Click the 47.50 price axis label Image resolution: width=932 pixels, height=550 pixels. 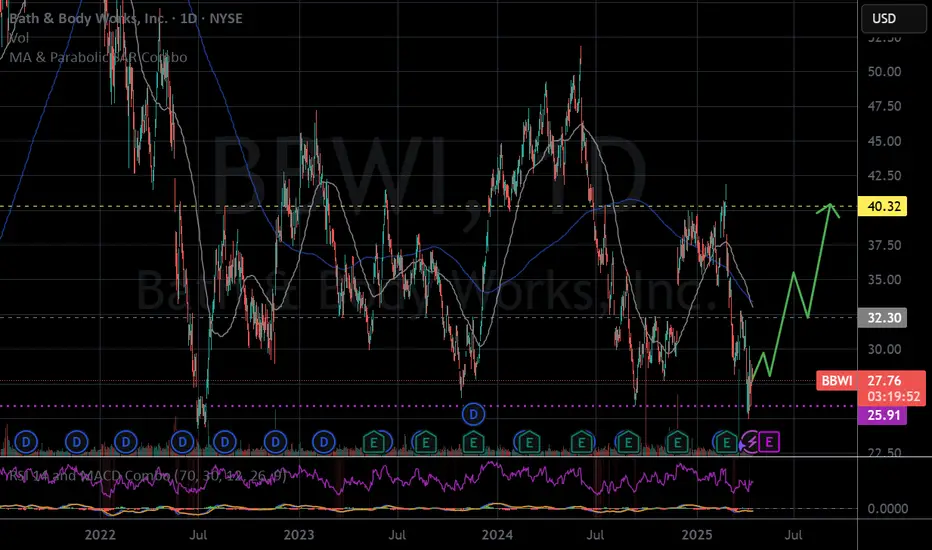(x=884, y=106)
